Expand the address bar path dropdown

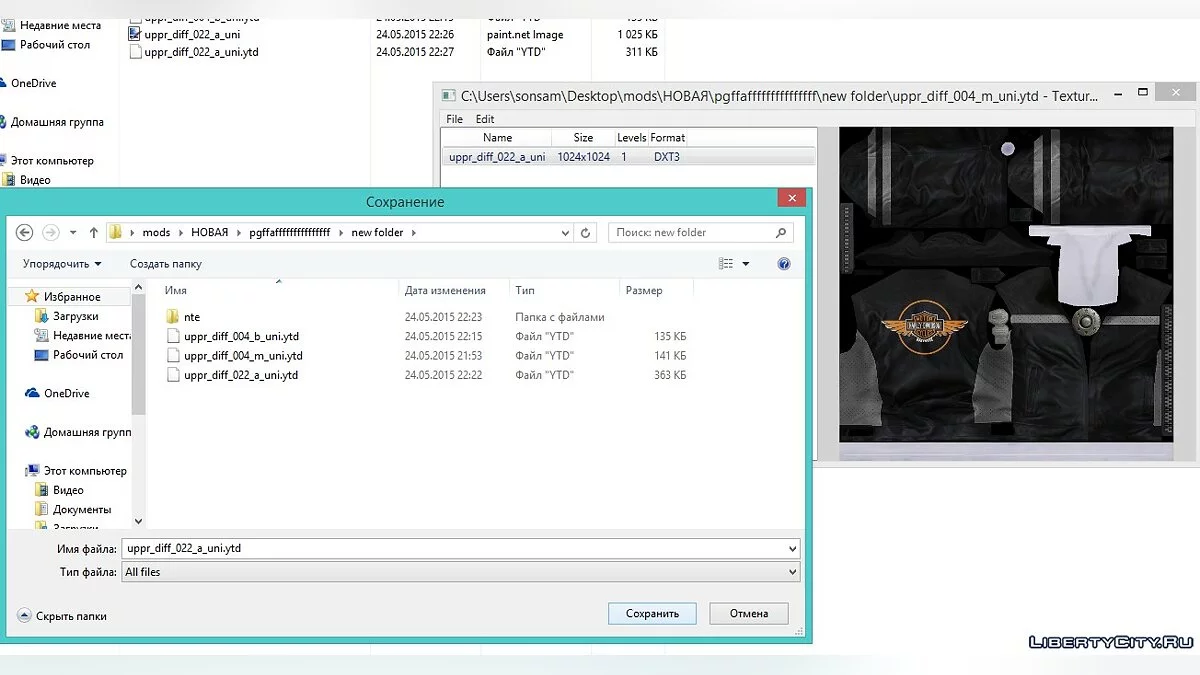point(565,232)
